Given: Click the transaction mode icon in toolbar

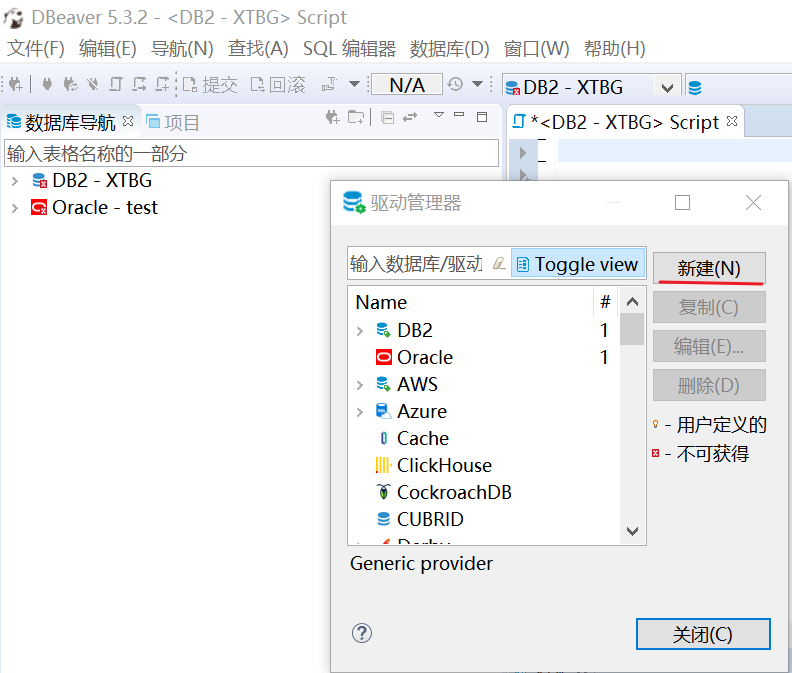Looking at the screenshot, I should pos(330,84).
